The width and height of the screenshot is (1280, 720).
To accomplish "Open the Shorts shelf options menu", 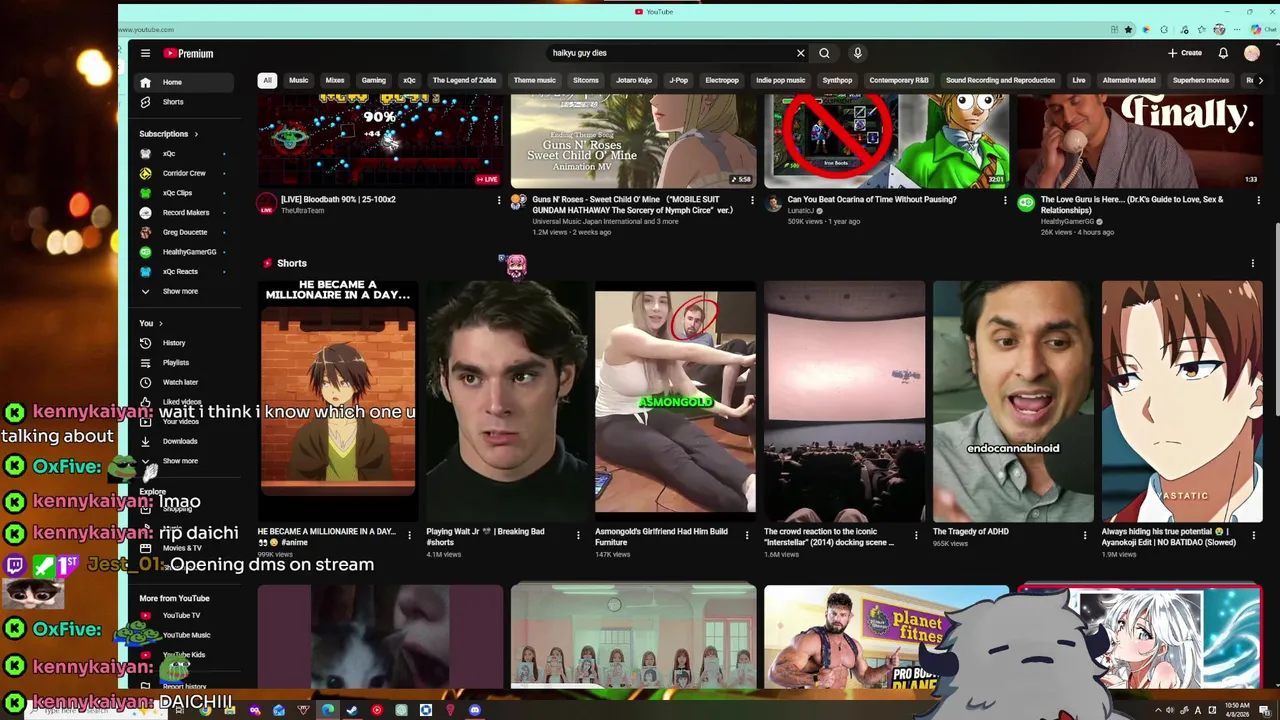I will pos(1253,264).
